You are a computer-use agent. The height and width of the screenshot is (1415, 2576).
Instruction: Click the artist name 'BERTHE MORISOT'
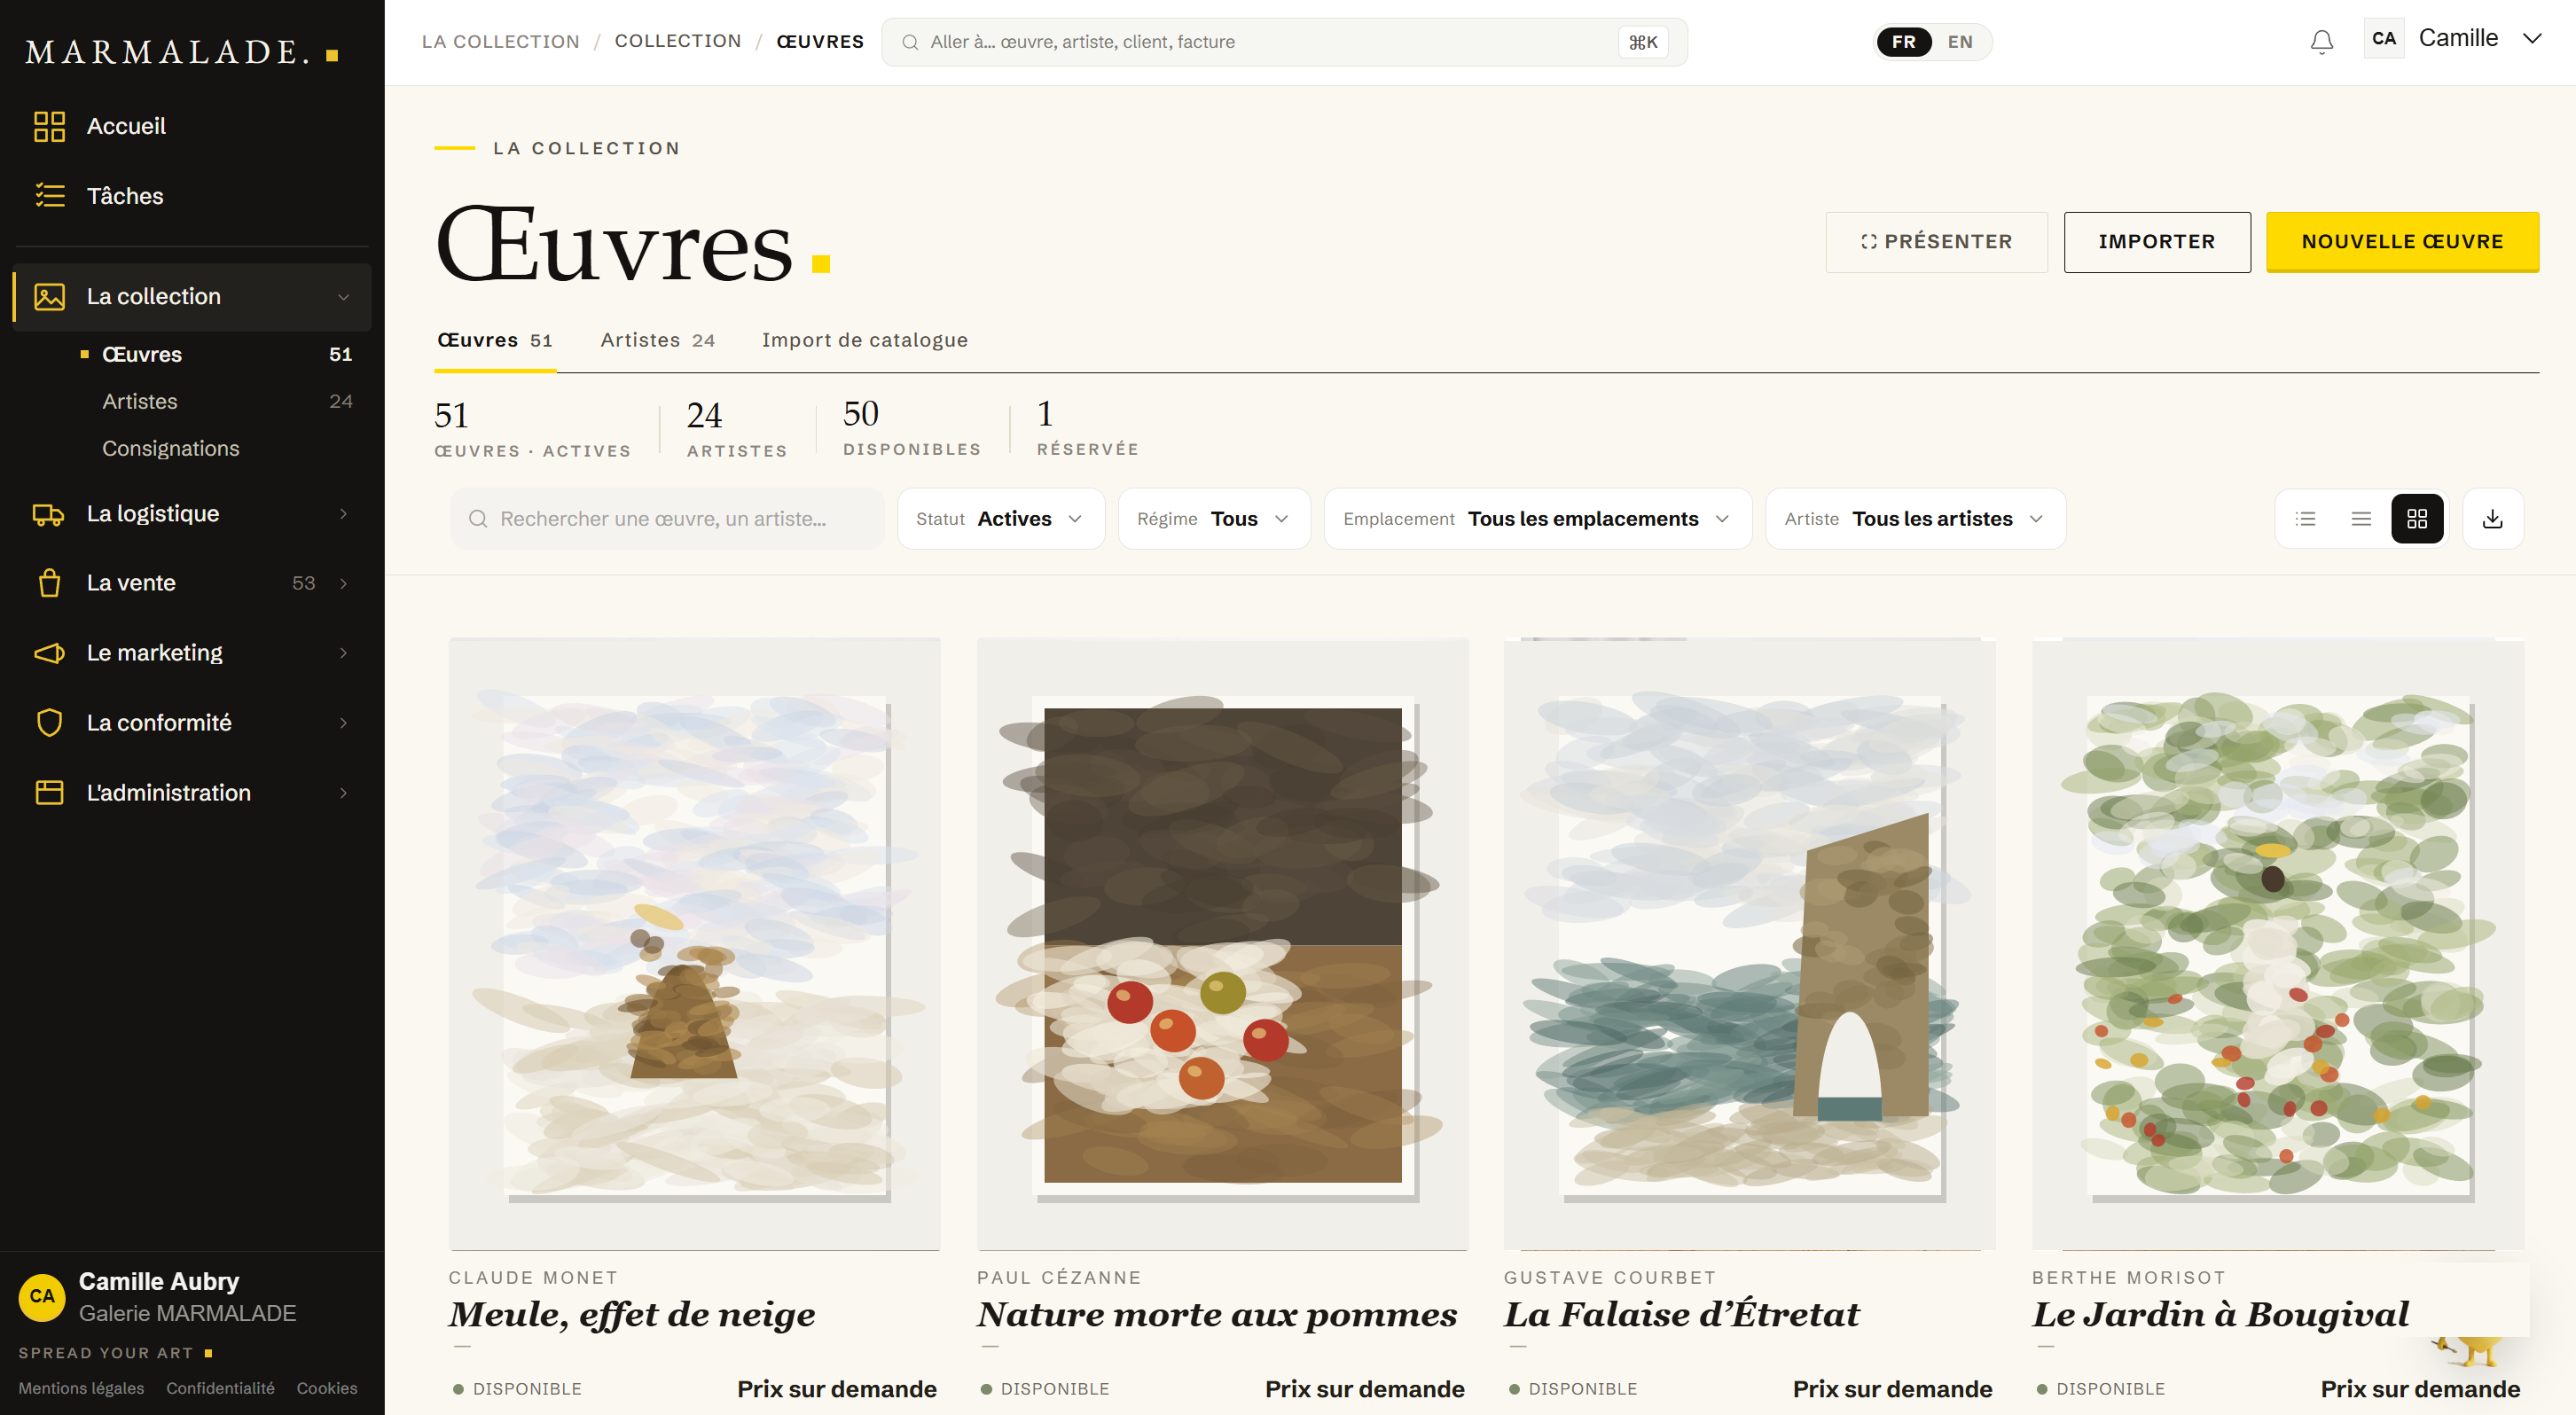coord(2129,1277)
